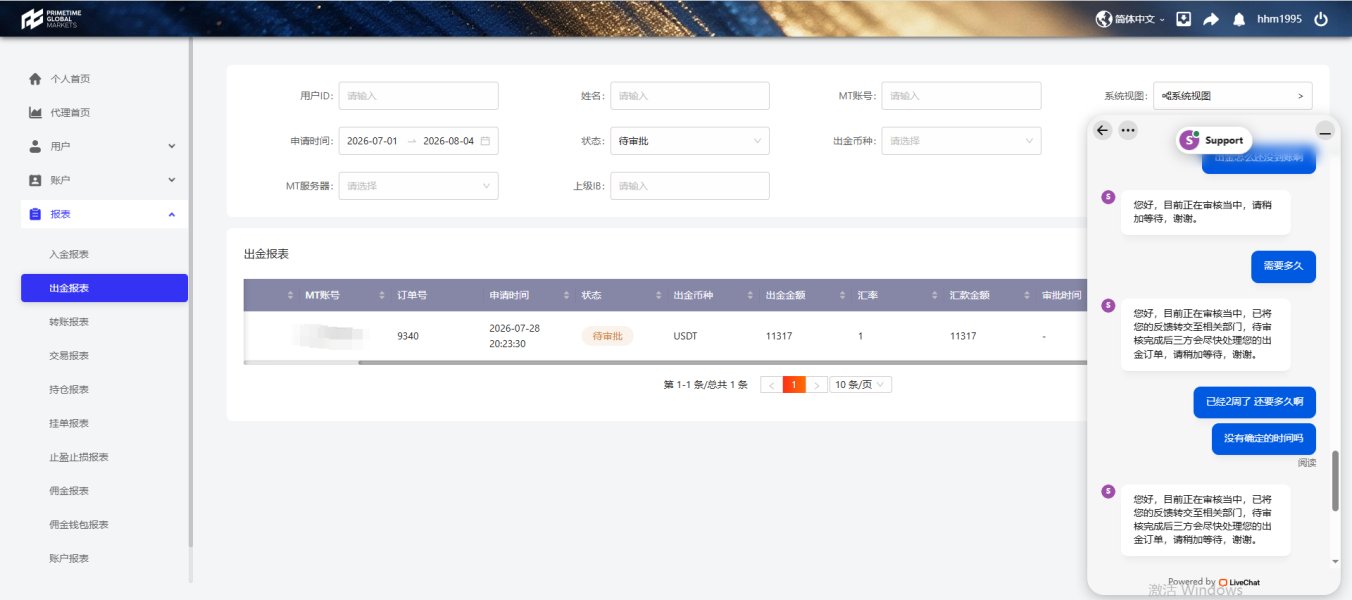The image size is (1352, 600).
Task: Open the download inbox icon in header
Action: tap(1184, 19)
